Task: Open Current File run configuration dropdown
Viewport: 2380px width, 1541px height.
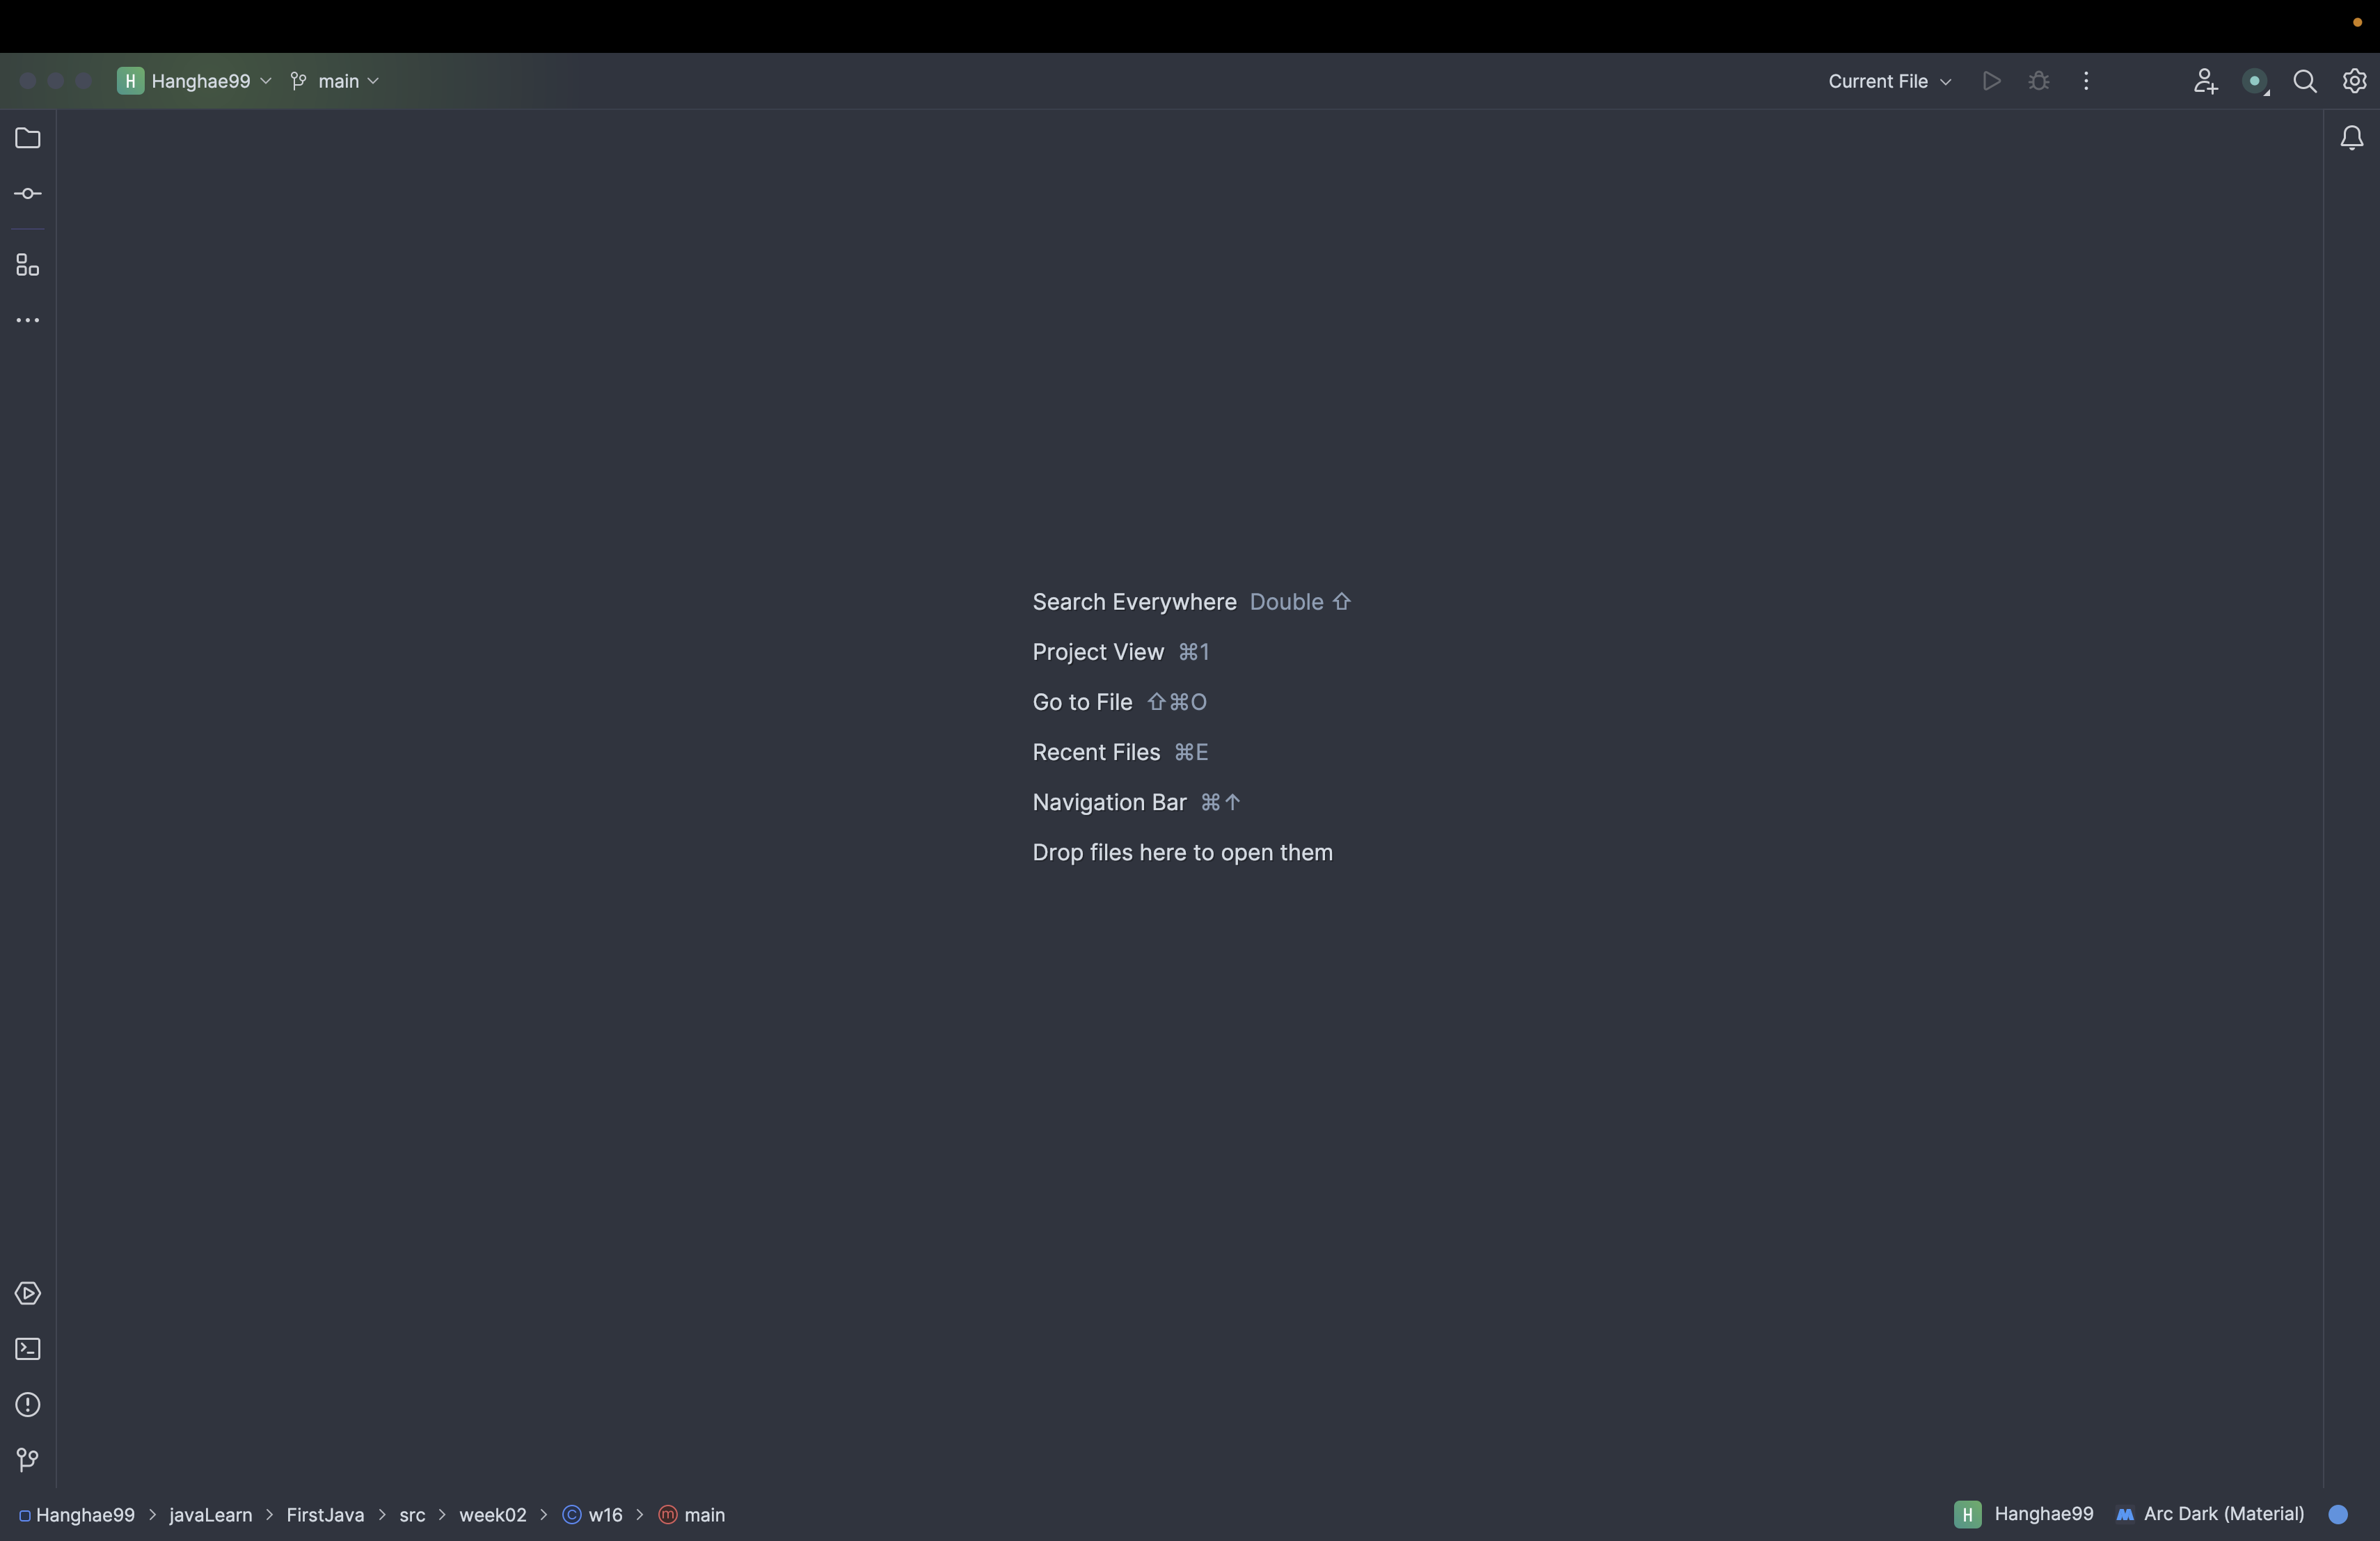Action: coord(1889,81)
